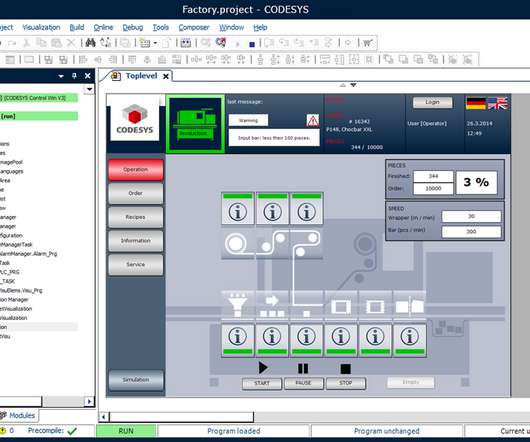Select the VisuElems.Visu_Prg tree item

pos(21,290)
